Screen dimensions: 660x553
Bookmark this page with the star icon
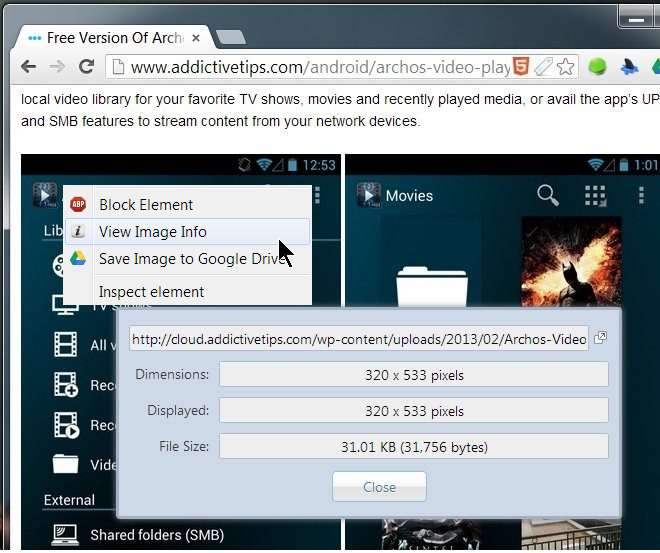(565, 66)
